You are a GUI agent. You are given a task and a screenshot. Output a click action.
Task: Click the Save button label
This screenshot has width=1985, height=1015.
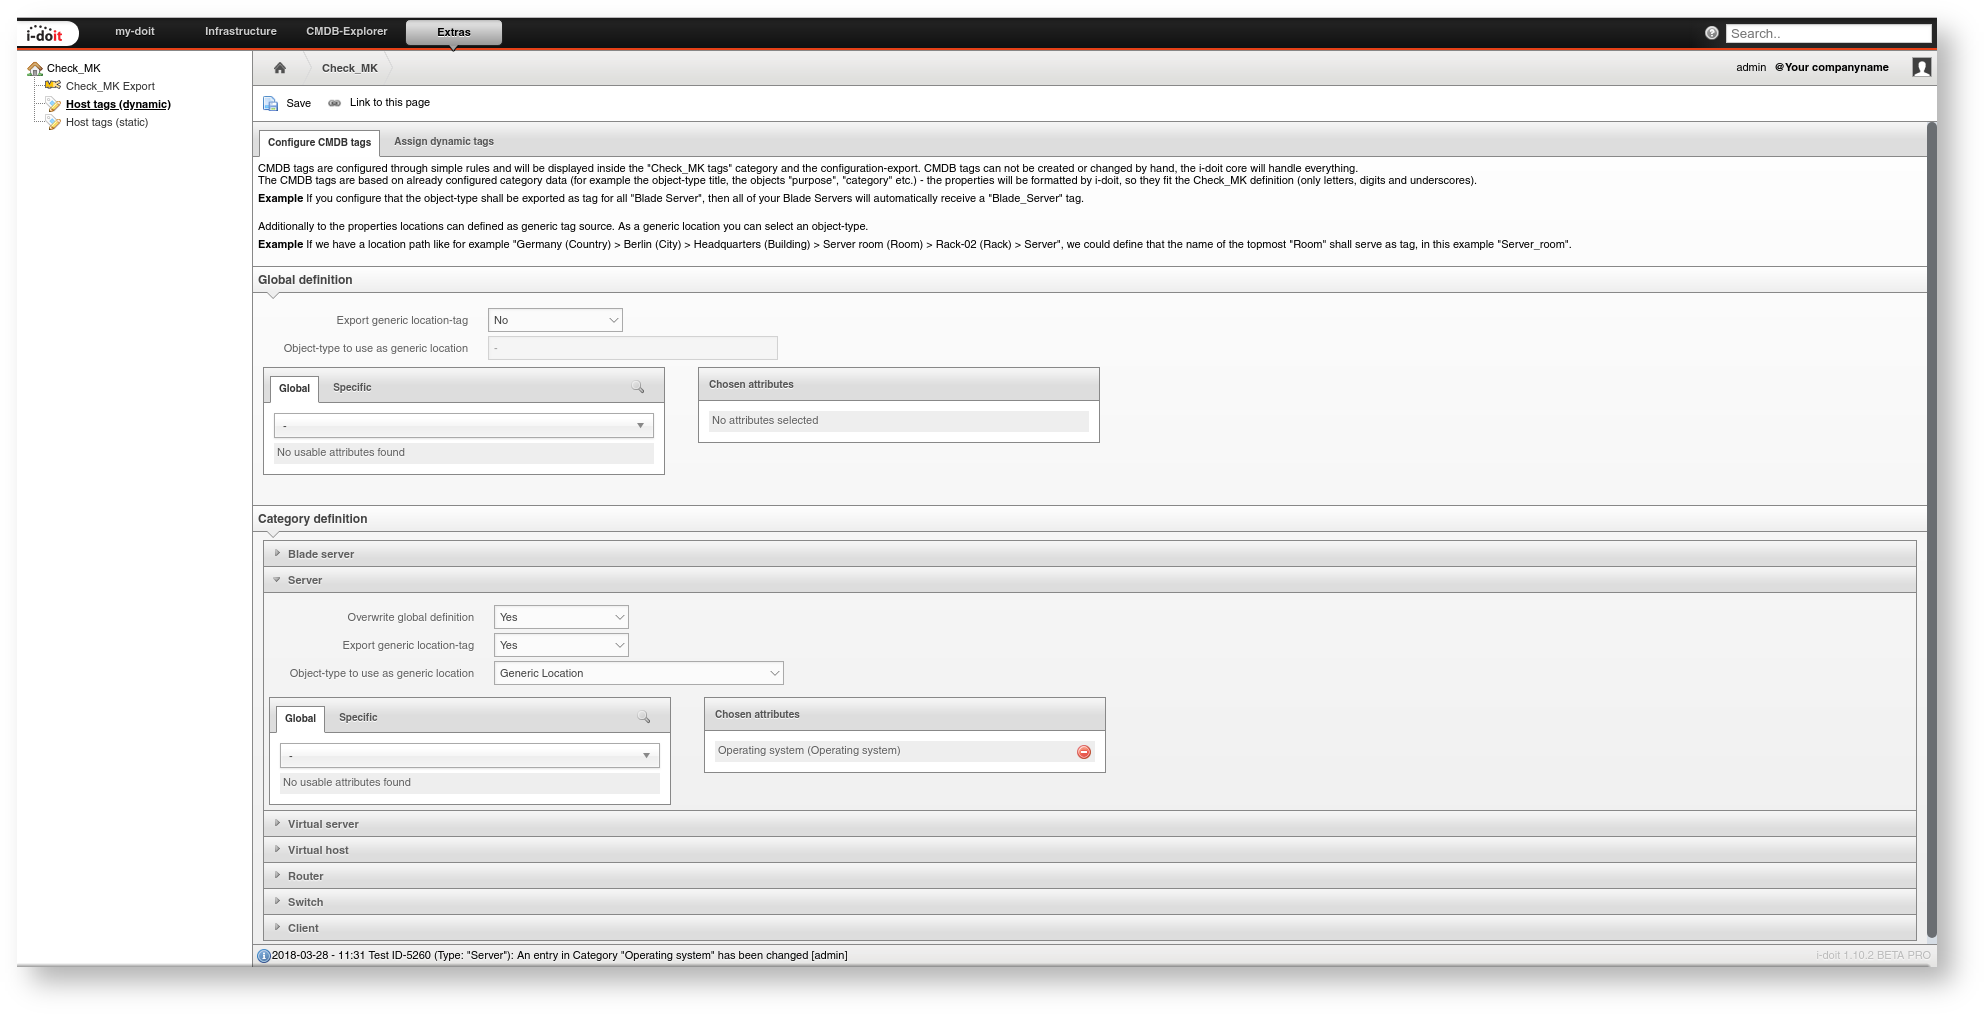(298, 103)
